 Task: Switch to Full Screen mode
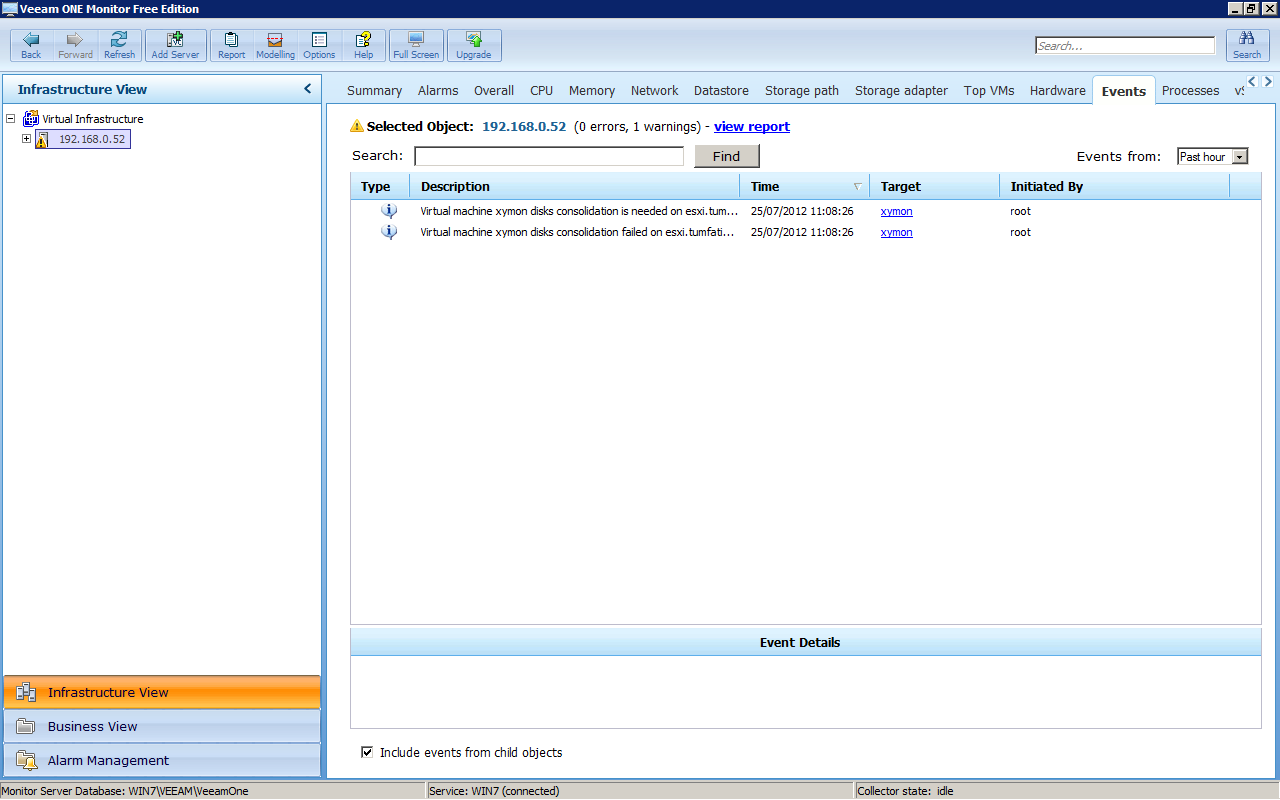click(x=416, y=45)
